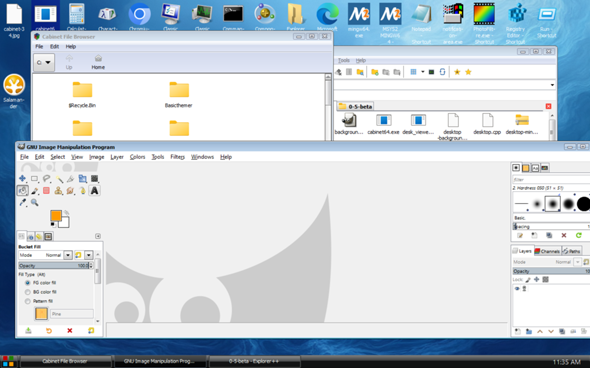Select the Eraser tool

46,191
